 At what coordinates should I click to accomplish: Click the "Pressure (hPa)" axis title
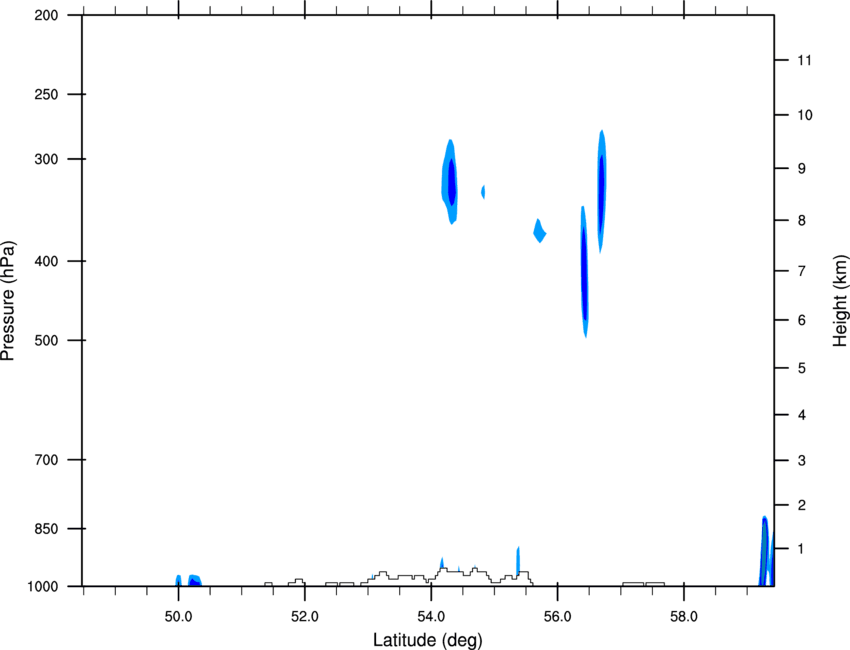pos(8,301)
